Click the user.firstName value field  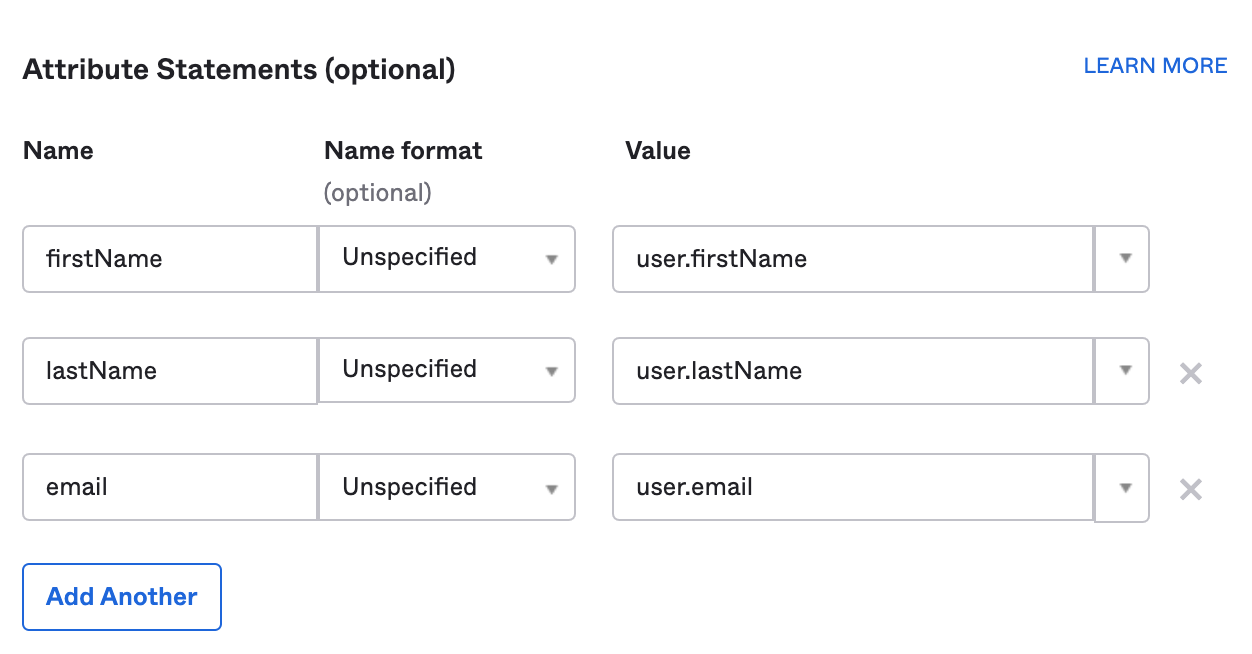point(852,259)
